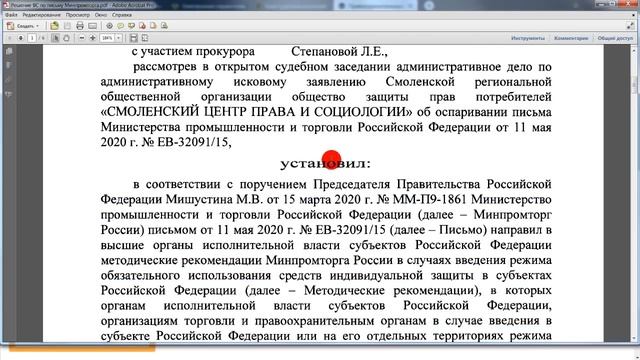Open the Общий доступ pane
640x360 pixels.
[x=615, y=38]
